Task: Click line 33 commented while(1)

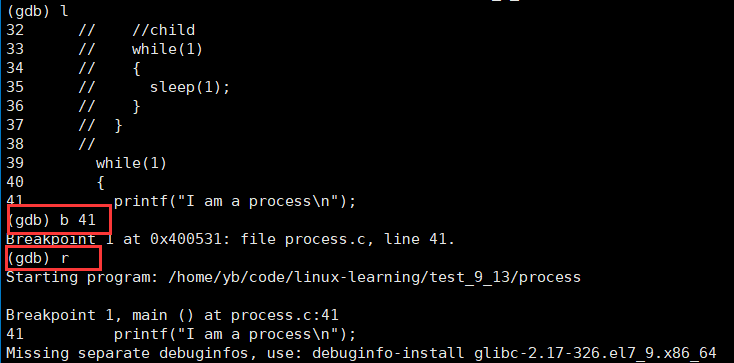Action: pyautogui.click(x=105, y=49)
